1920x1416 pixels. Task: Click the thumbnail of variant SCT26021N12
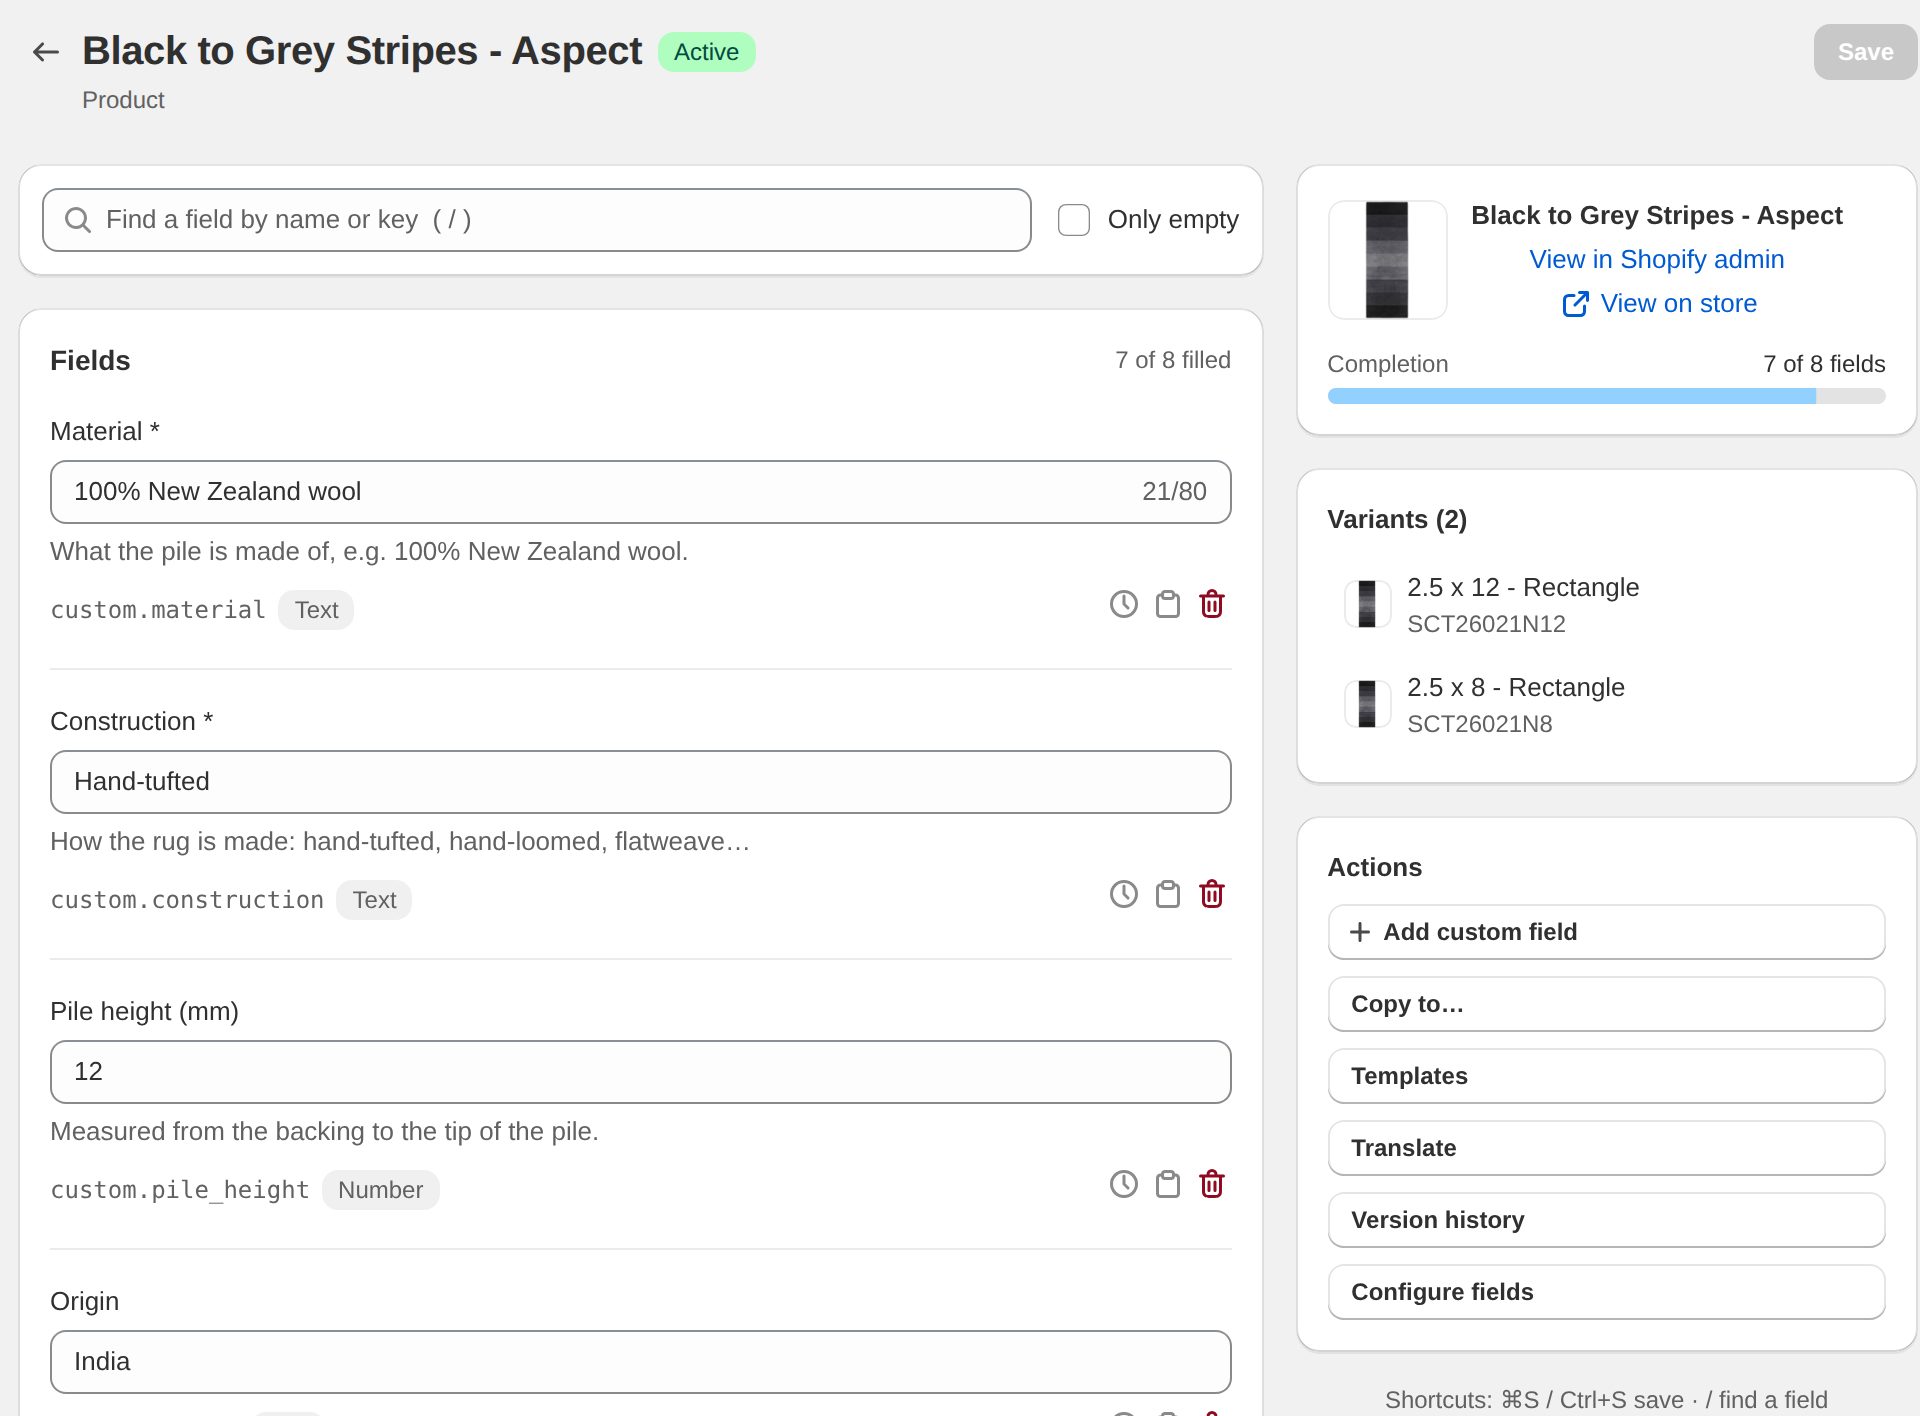click(x=1367, y=604)
